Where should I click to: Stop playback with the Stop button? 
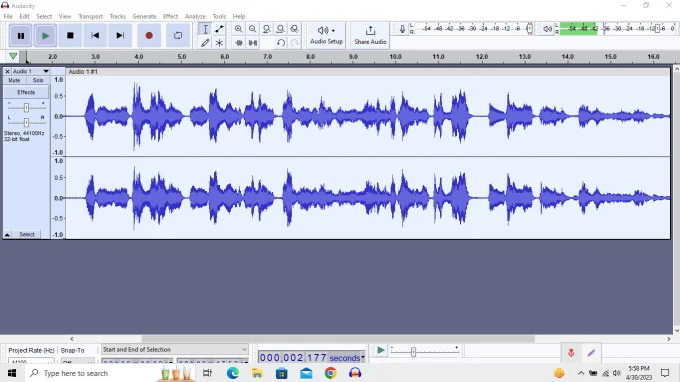pos(70,36)
